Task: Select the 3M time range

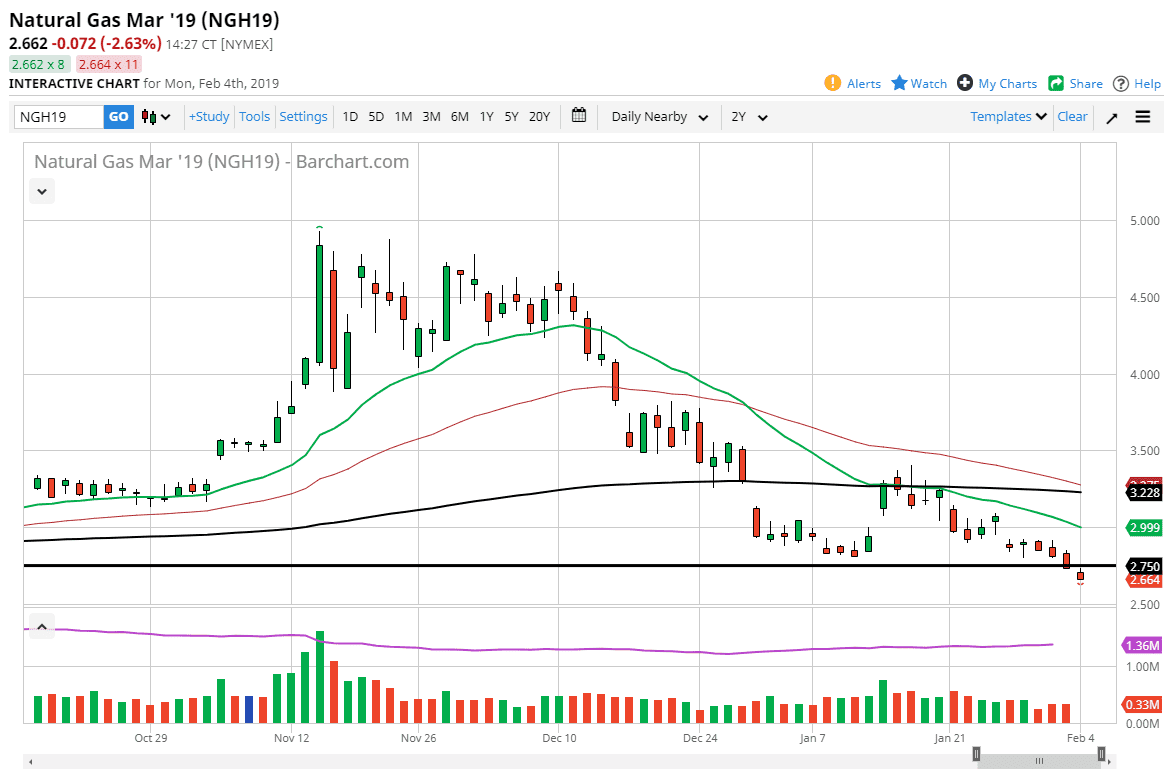Action: point(431,117)
